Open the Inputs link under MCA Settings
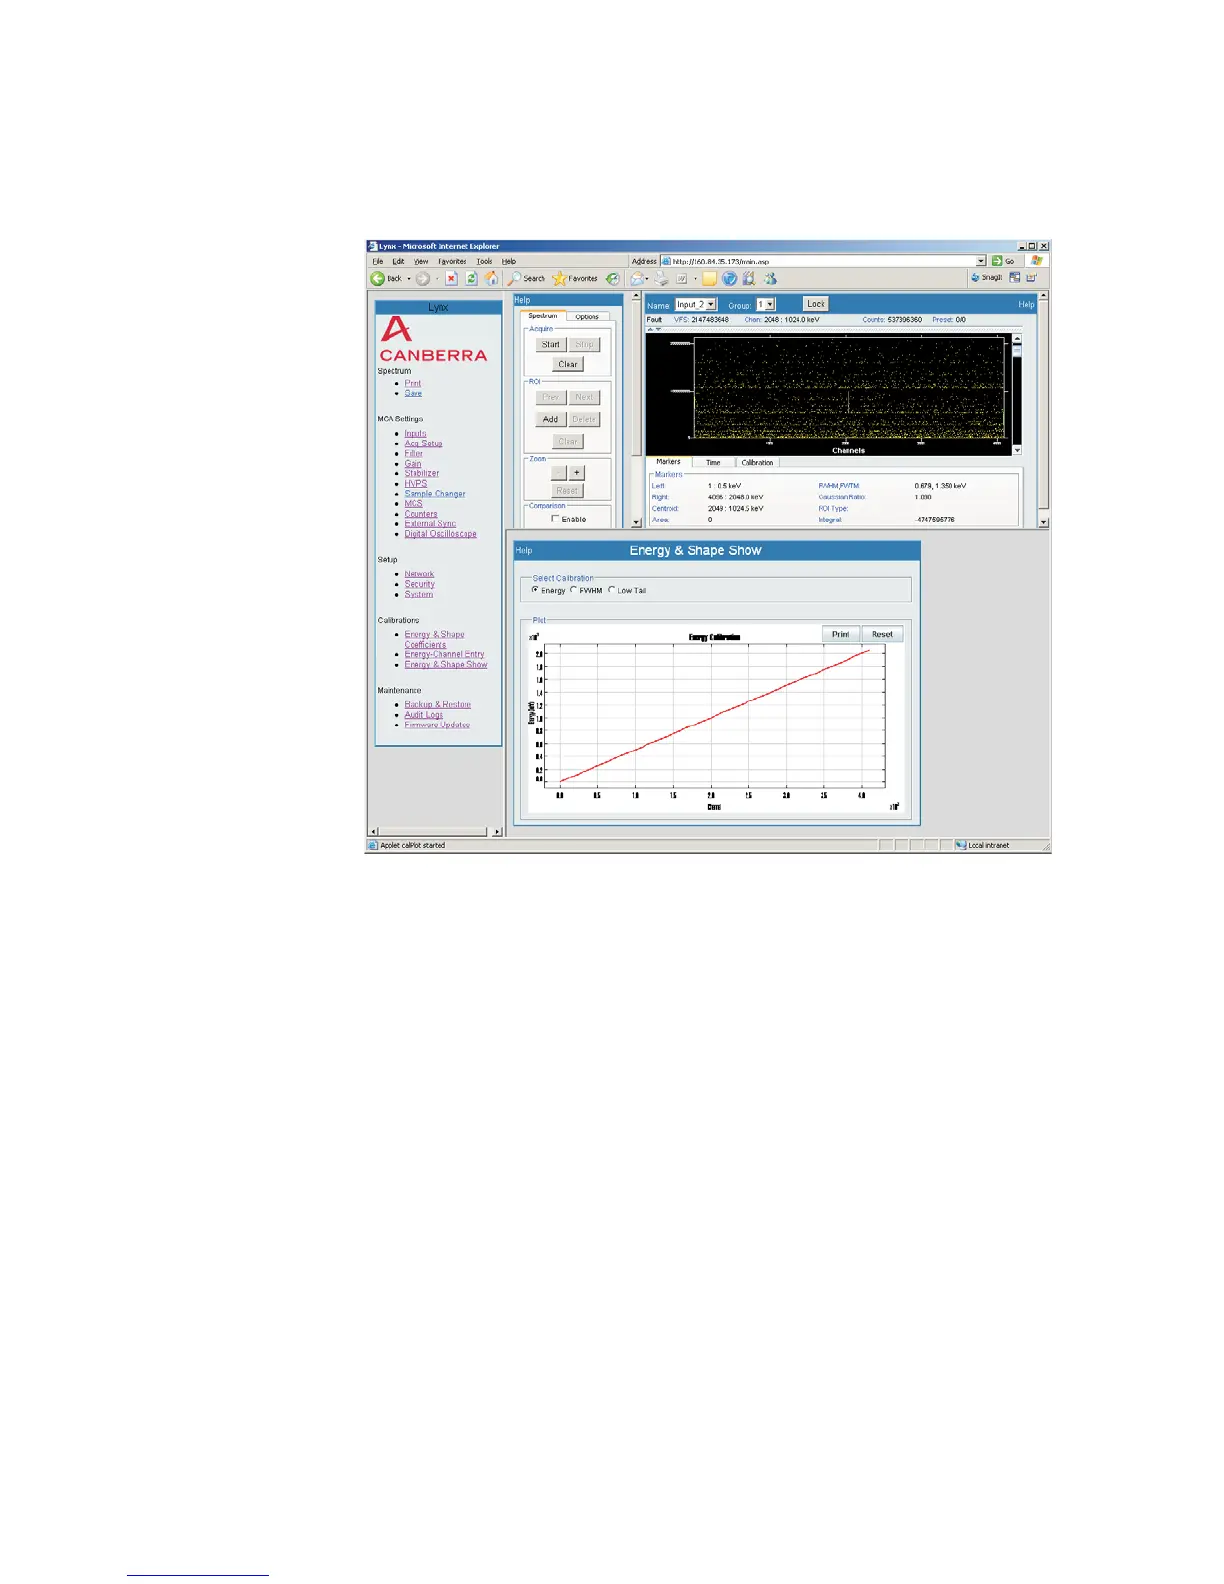This screenshot has height=1584, width=1224. [415, 434]
